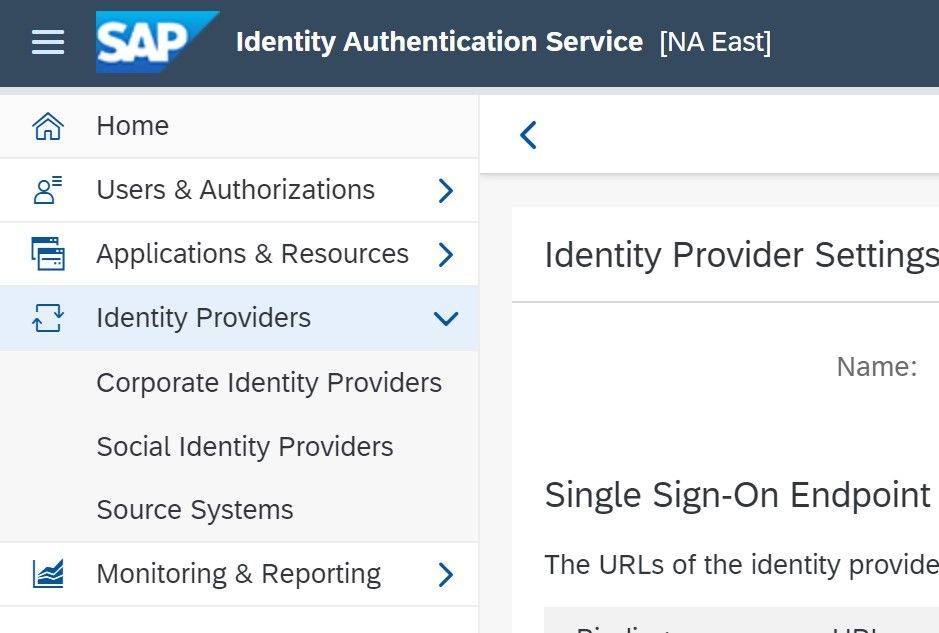Click the Applications & Resources window icon
939x633 pixels.
point(48,254)
